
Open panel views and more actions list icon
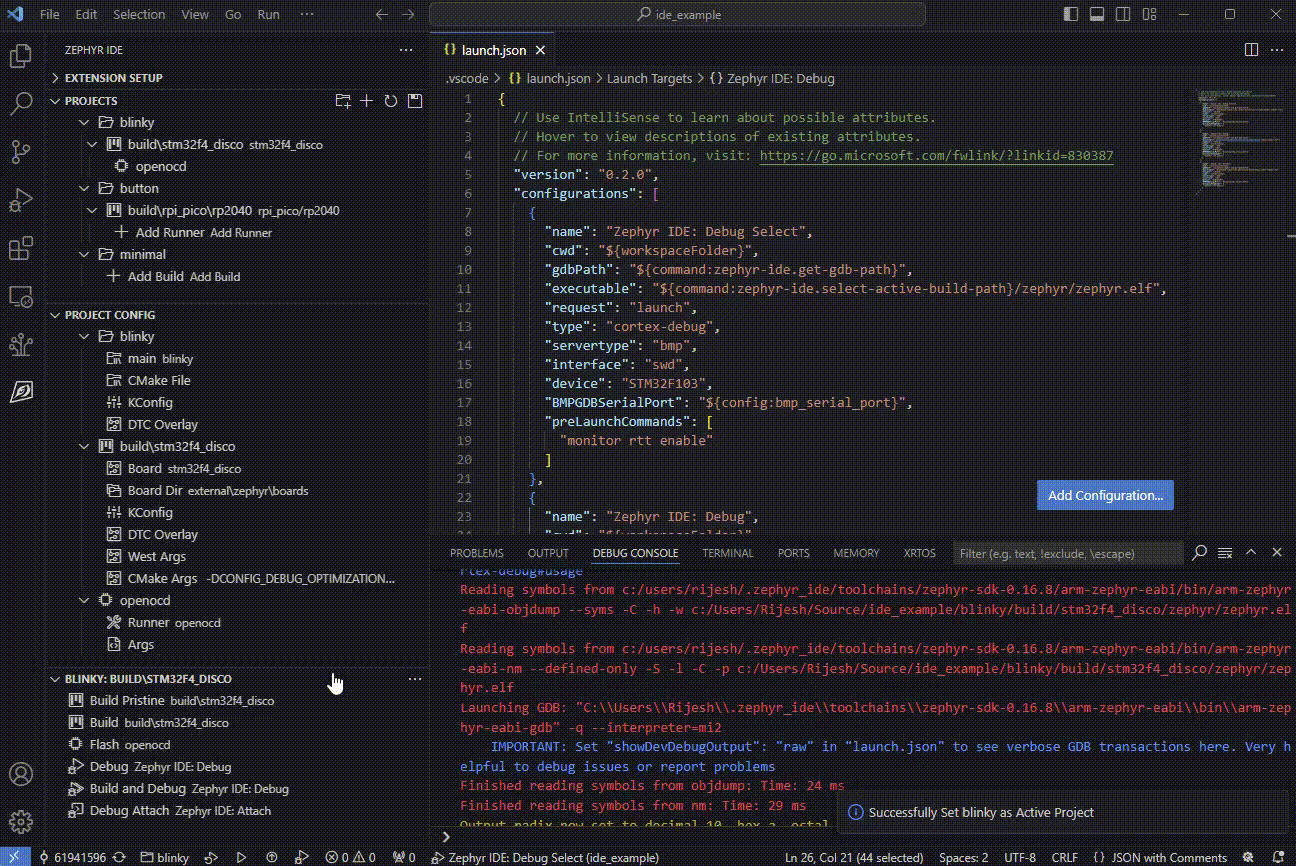[x=1225, y=552]
